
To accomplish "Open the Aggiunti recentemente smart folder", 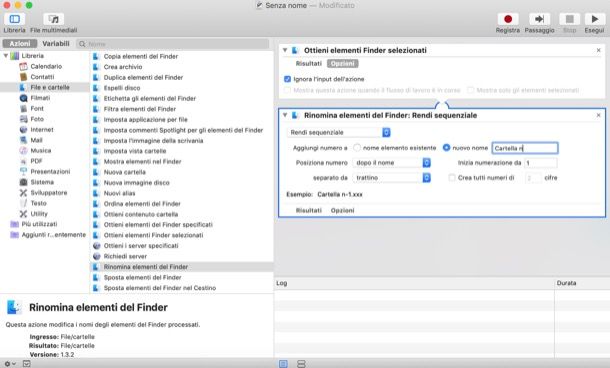I will (53, 235).
